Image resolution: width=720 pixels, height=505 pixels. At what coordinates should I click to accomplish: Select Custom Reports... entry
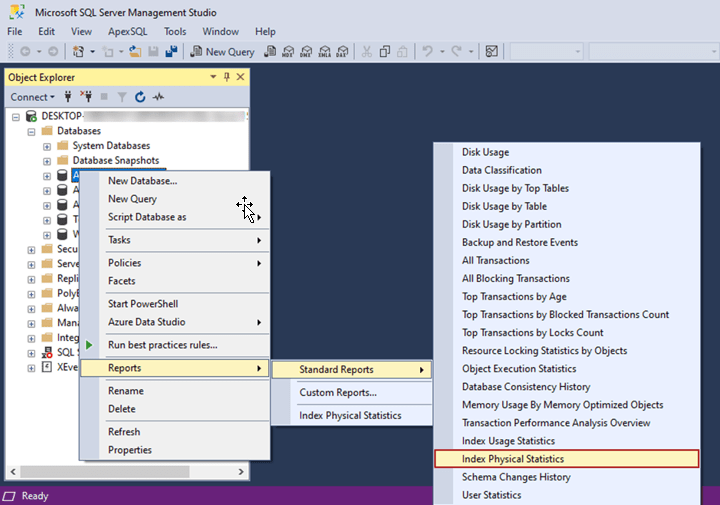tap(352, 393)
